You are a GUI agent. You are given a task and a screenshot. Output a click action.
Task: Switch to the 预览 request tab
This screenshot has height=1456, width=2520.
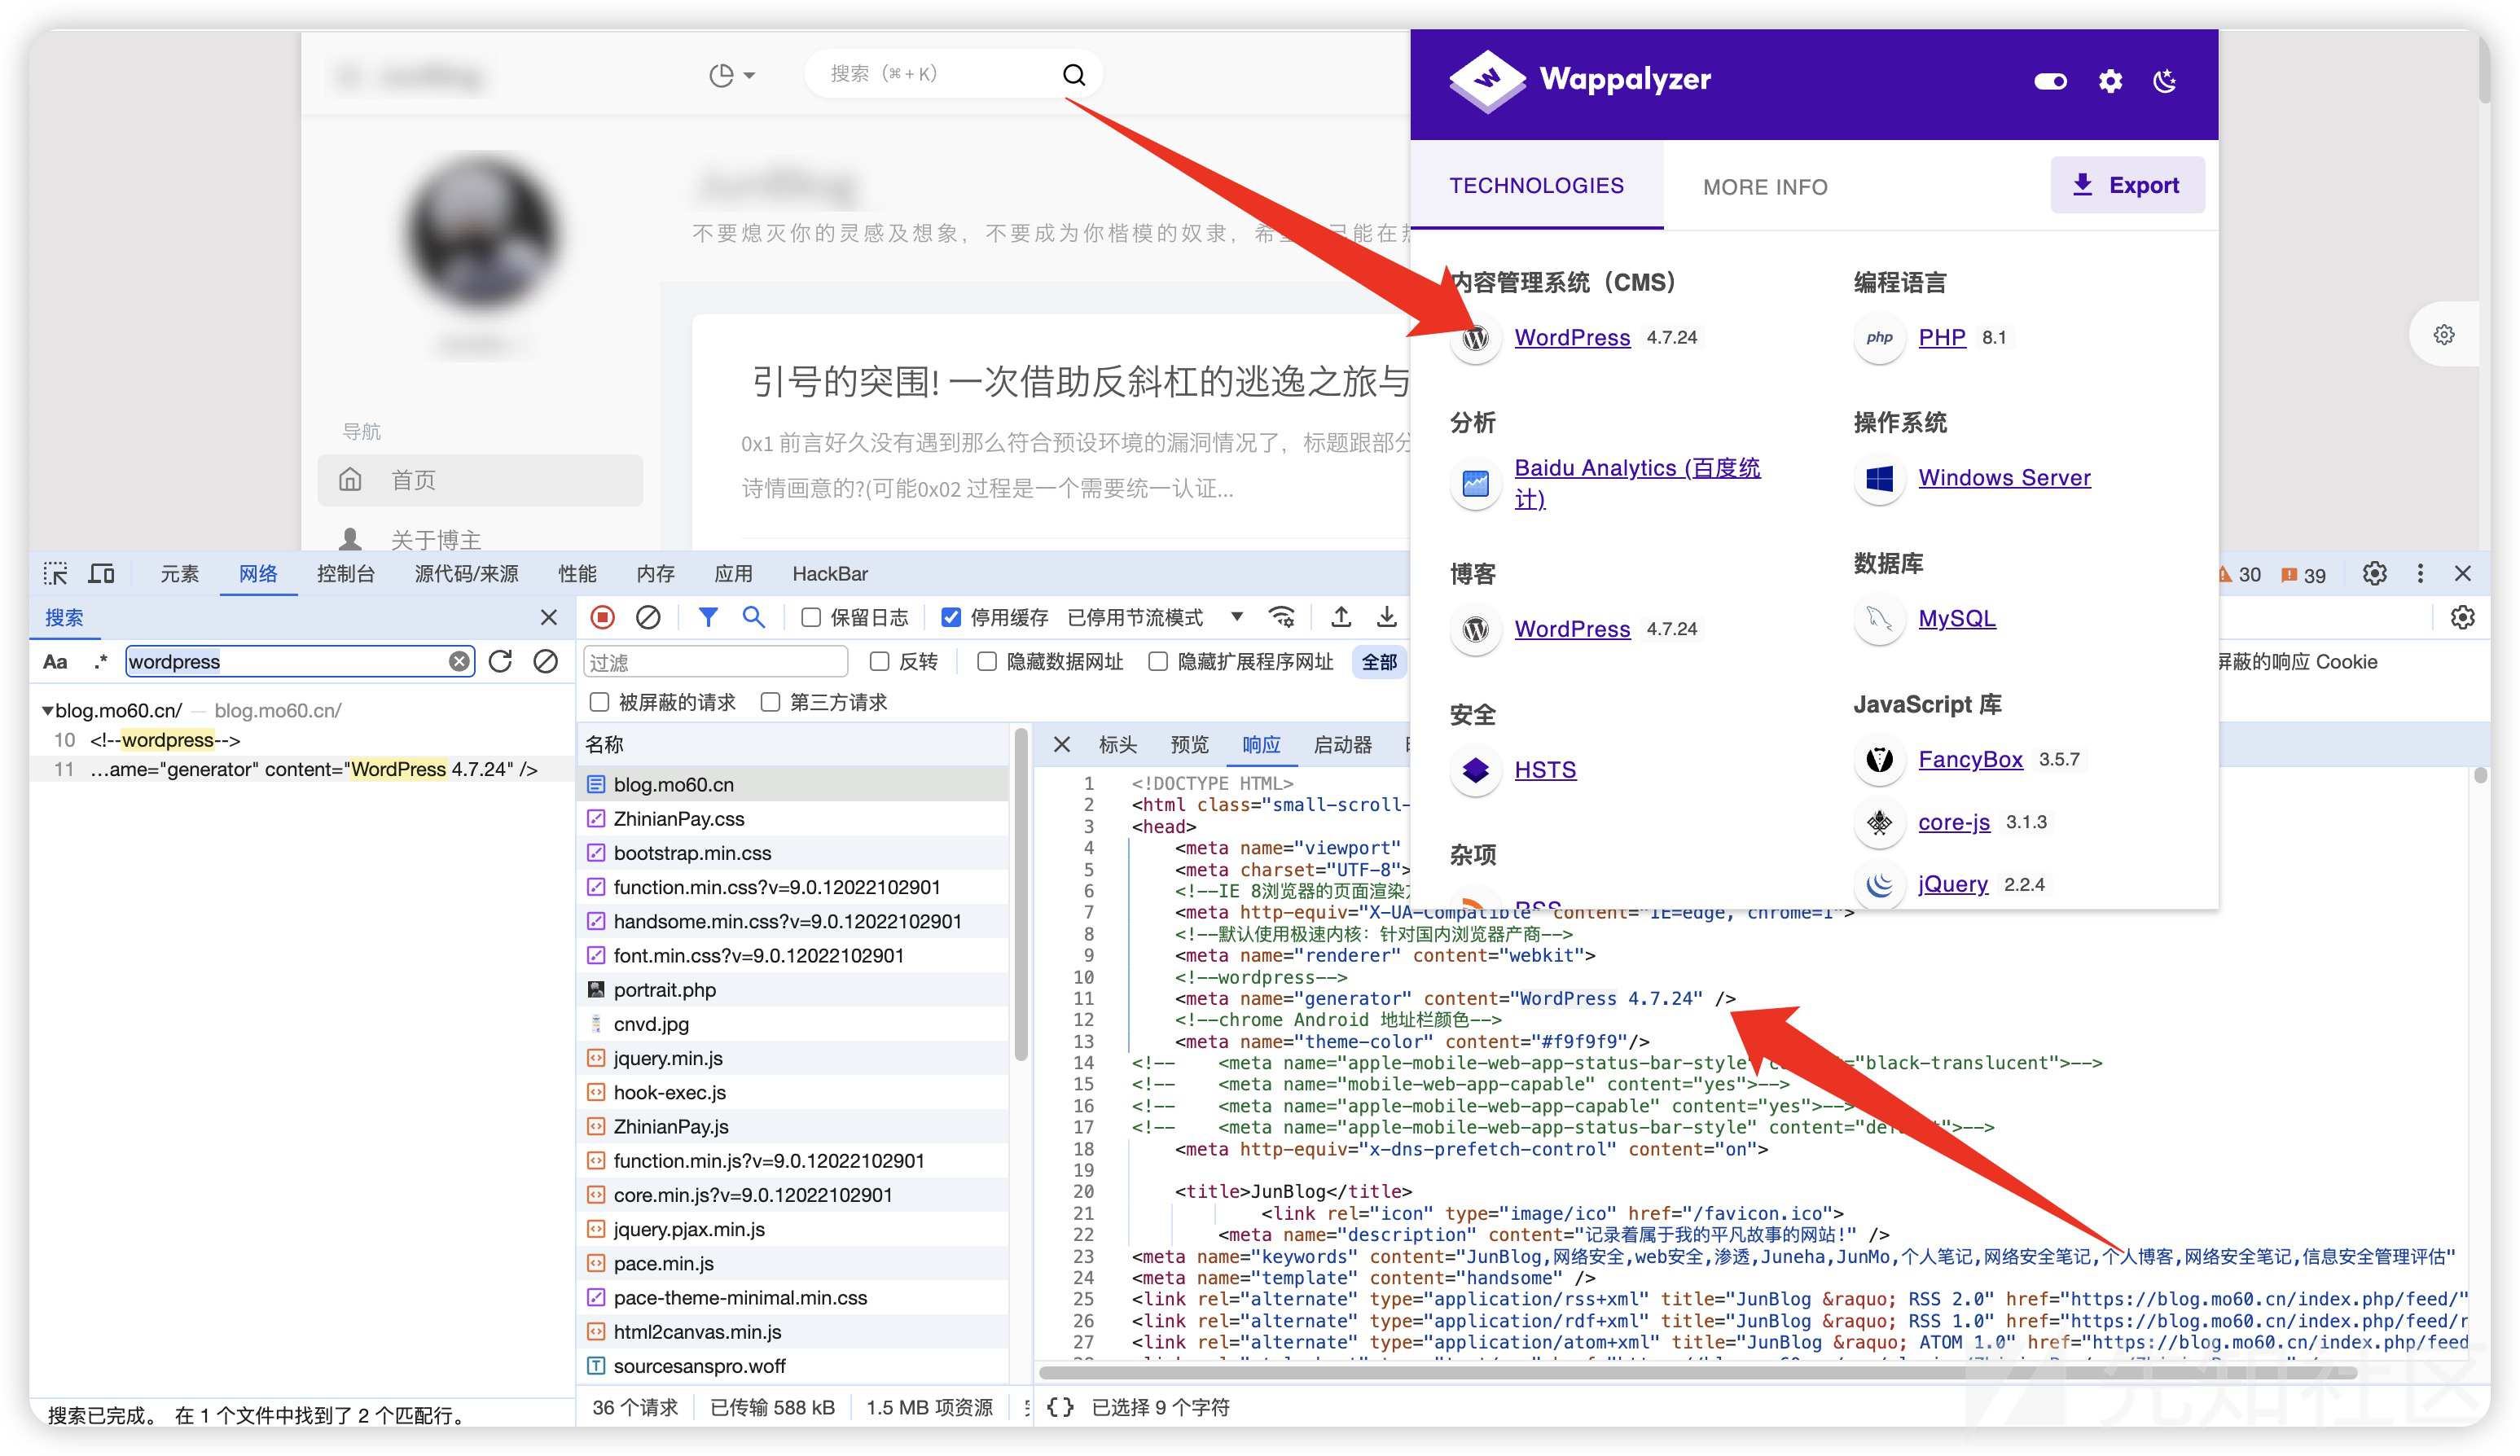tap(1190, 745)
